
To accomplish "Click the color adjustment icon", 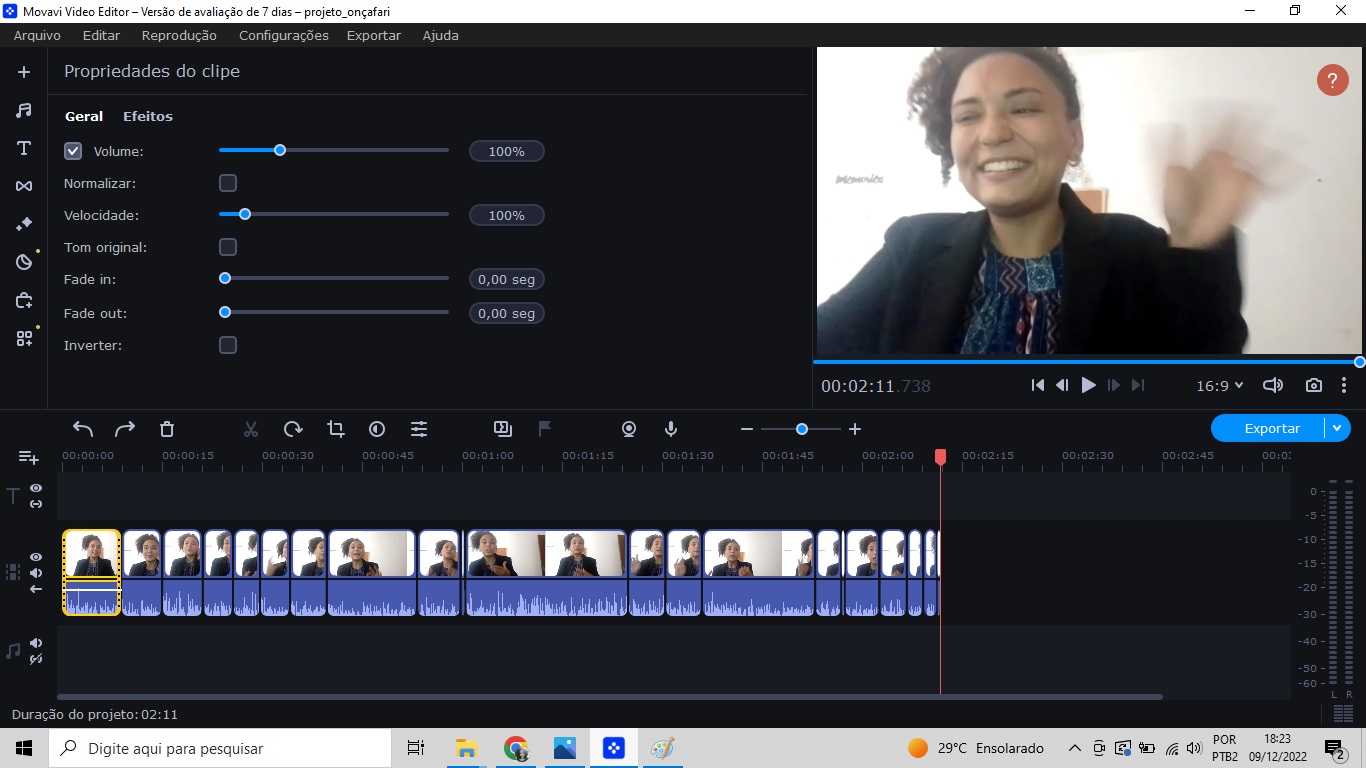I will [x=377, y=429].
